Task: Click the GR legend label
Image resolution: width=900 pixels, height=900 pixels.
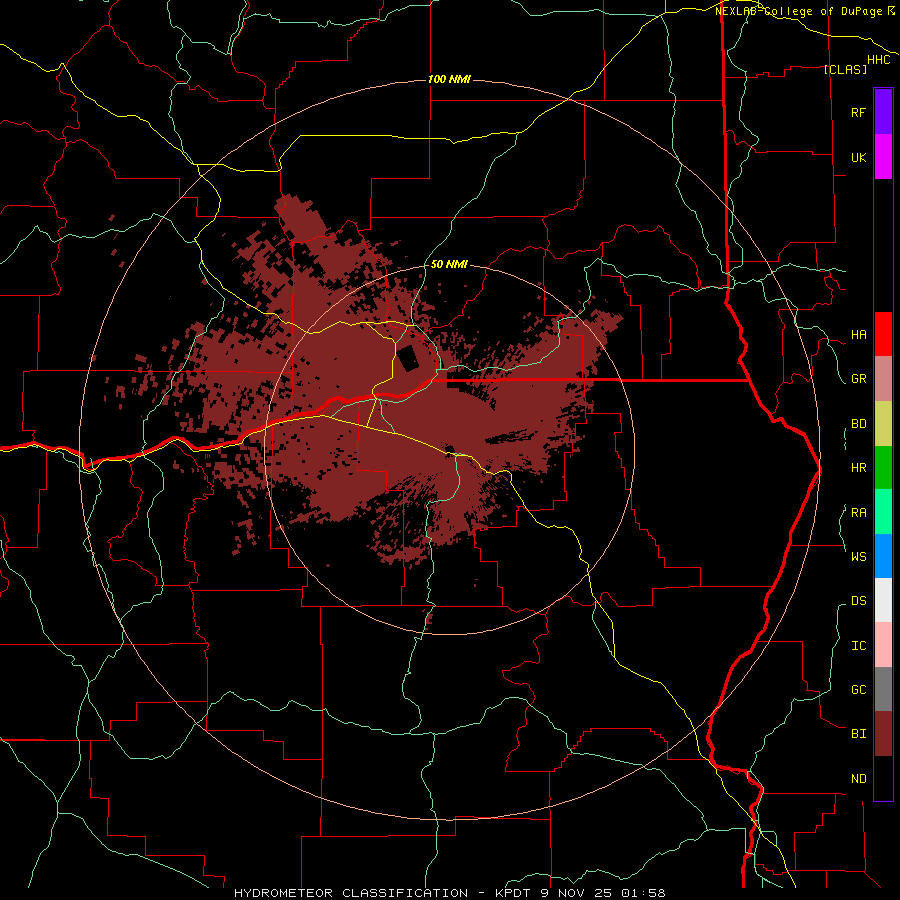Action: 858,379
